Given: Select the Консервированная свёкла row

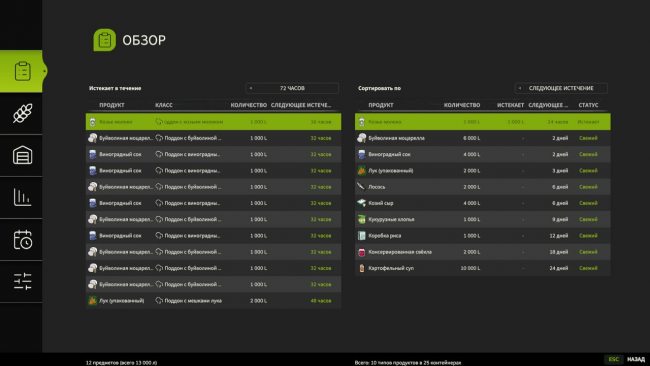Looking at the screenshot, I should 483,252.
